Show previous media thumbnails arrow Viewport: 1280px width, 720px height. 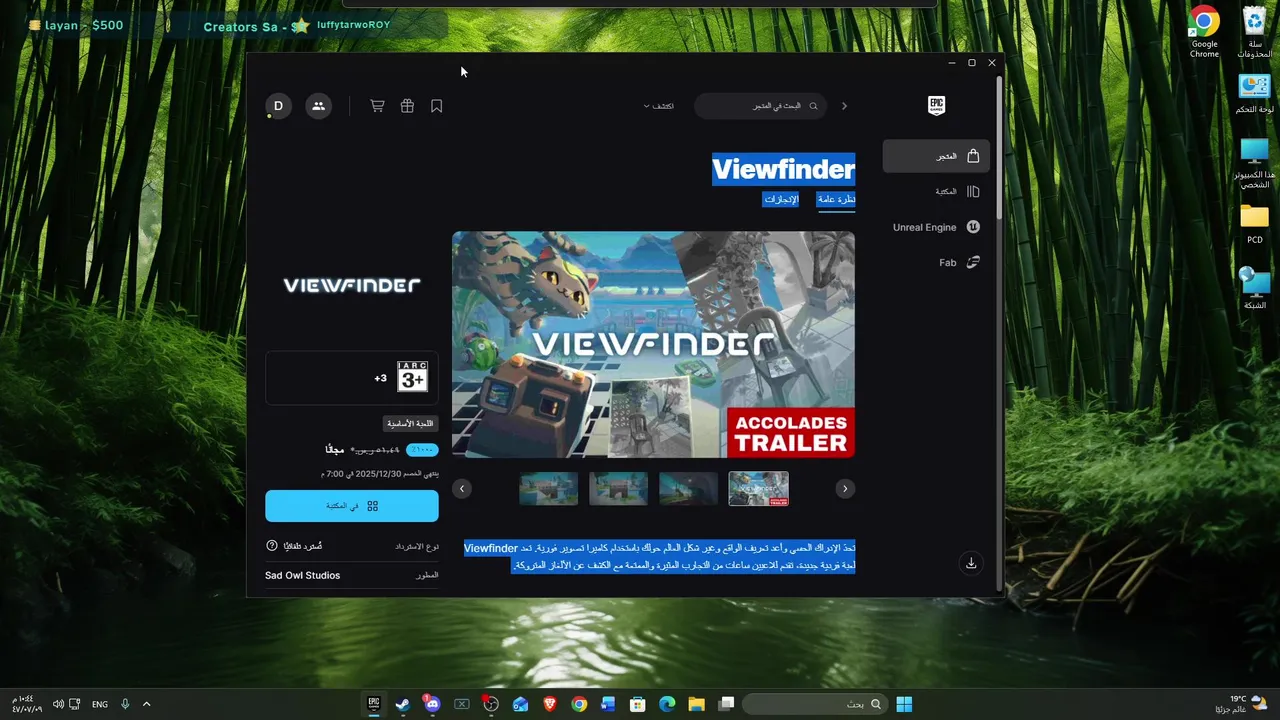point(461,489)
